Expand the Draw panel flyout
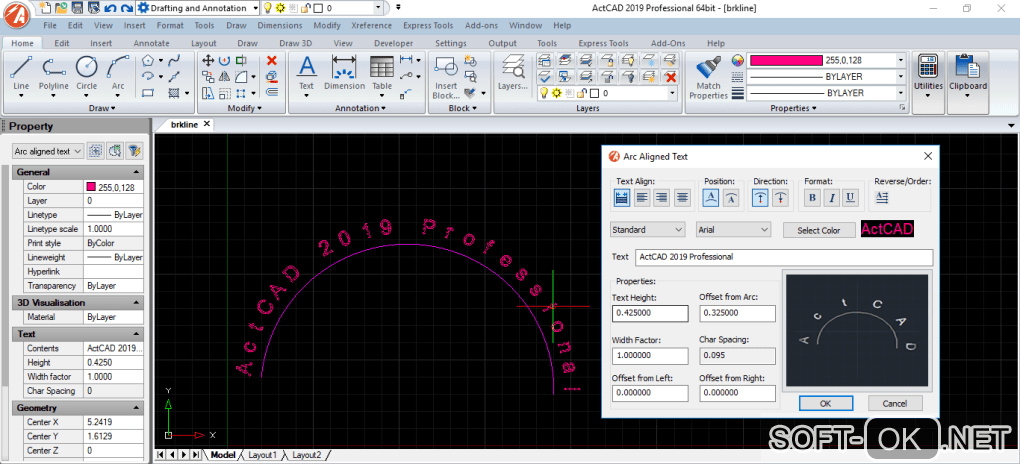The height and width of the screenshot is (464, 1020). (x=101, y=108)
